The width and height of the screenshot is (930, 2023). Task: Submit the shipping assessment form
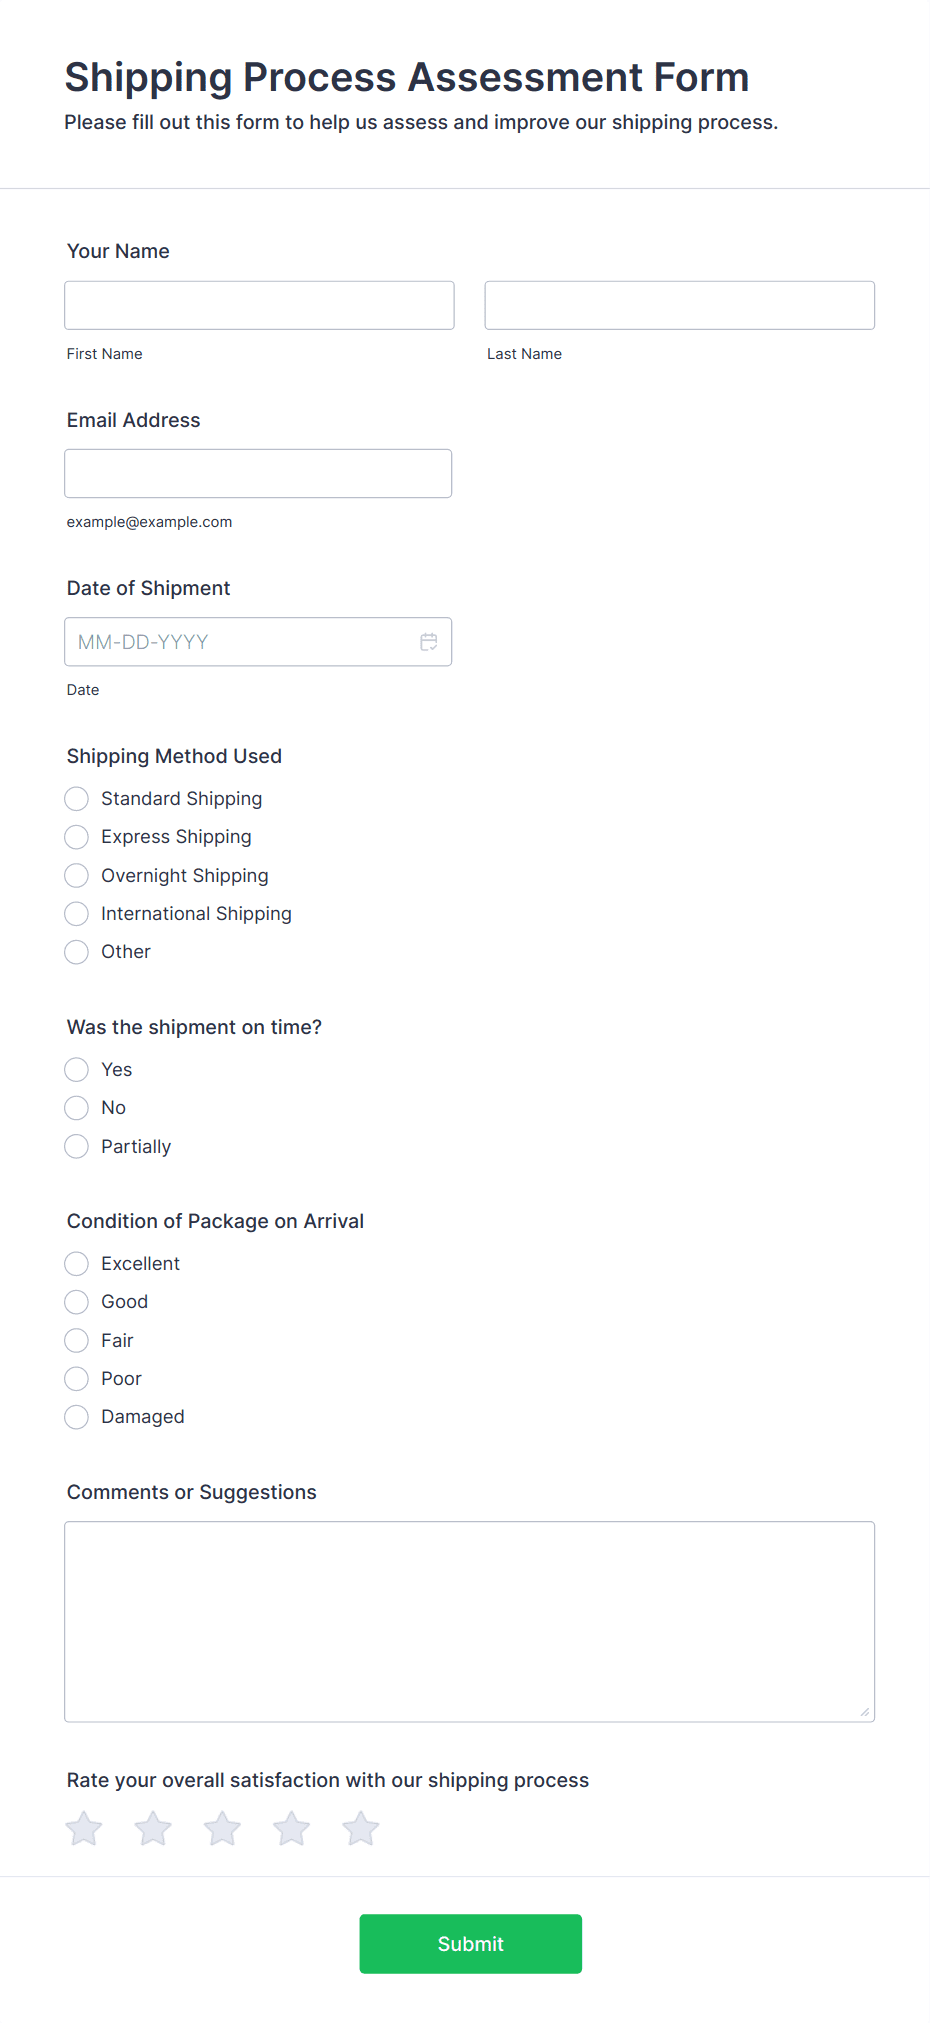470,1944
